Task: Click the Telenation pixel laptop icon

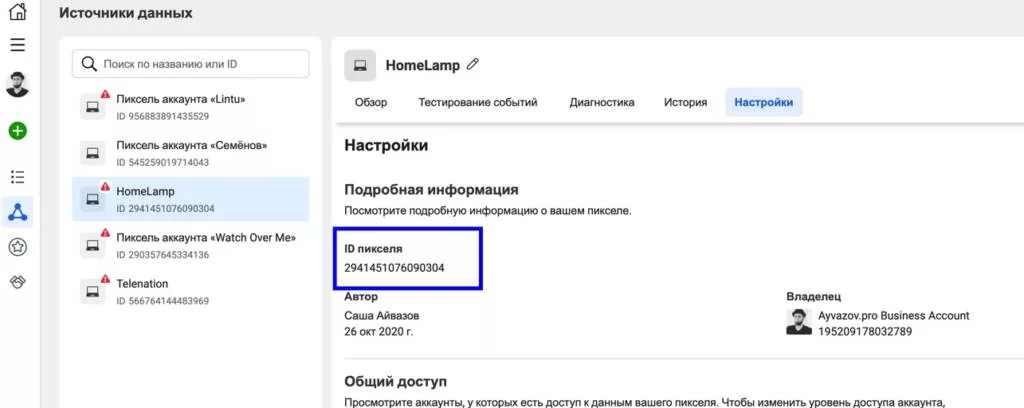Action: 93,291
